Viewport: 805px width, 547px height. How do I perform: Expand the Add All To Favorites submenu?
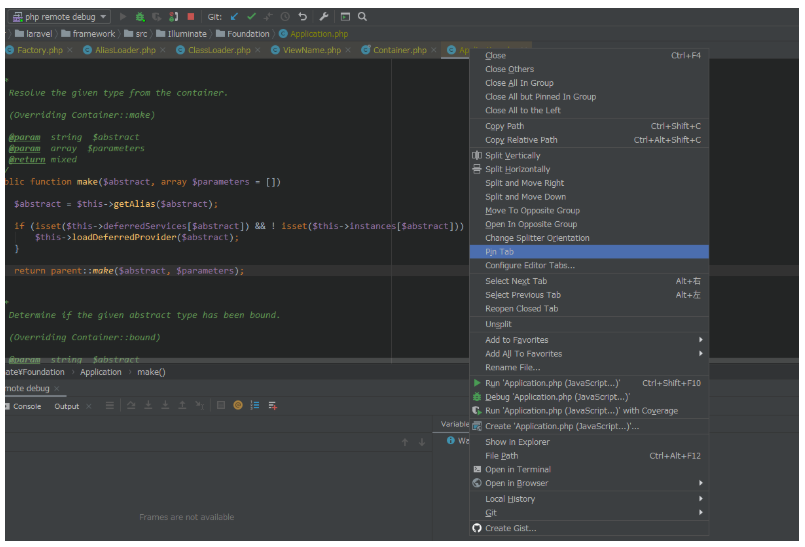click(x=589, y=354)
